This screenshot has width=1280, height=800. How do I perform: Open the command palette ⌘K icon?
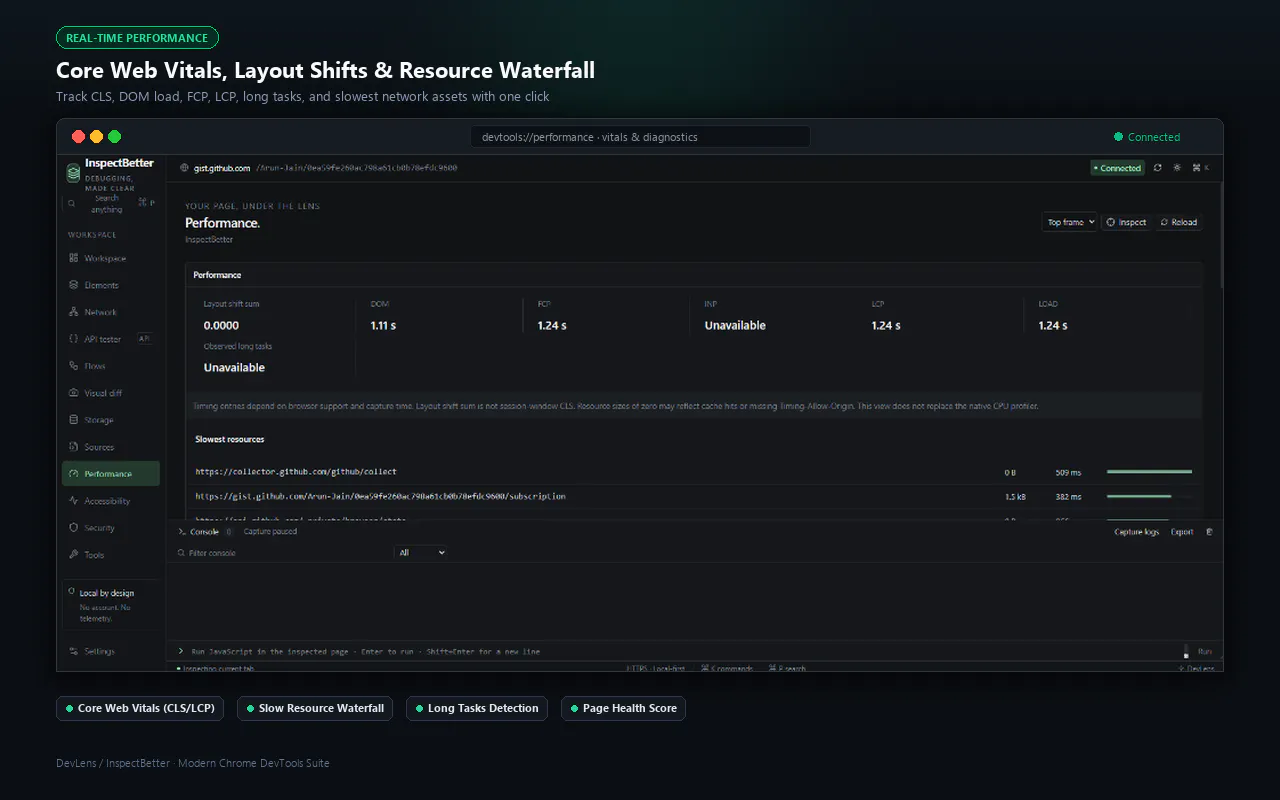click(x=1200, y=168)
